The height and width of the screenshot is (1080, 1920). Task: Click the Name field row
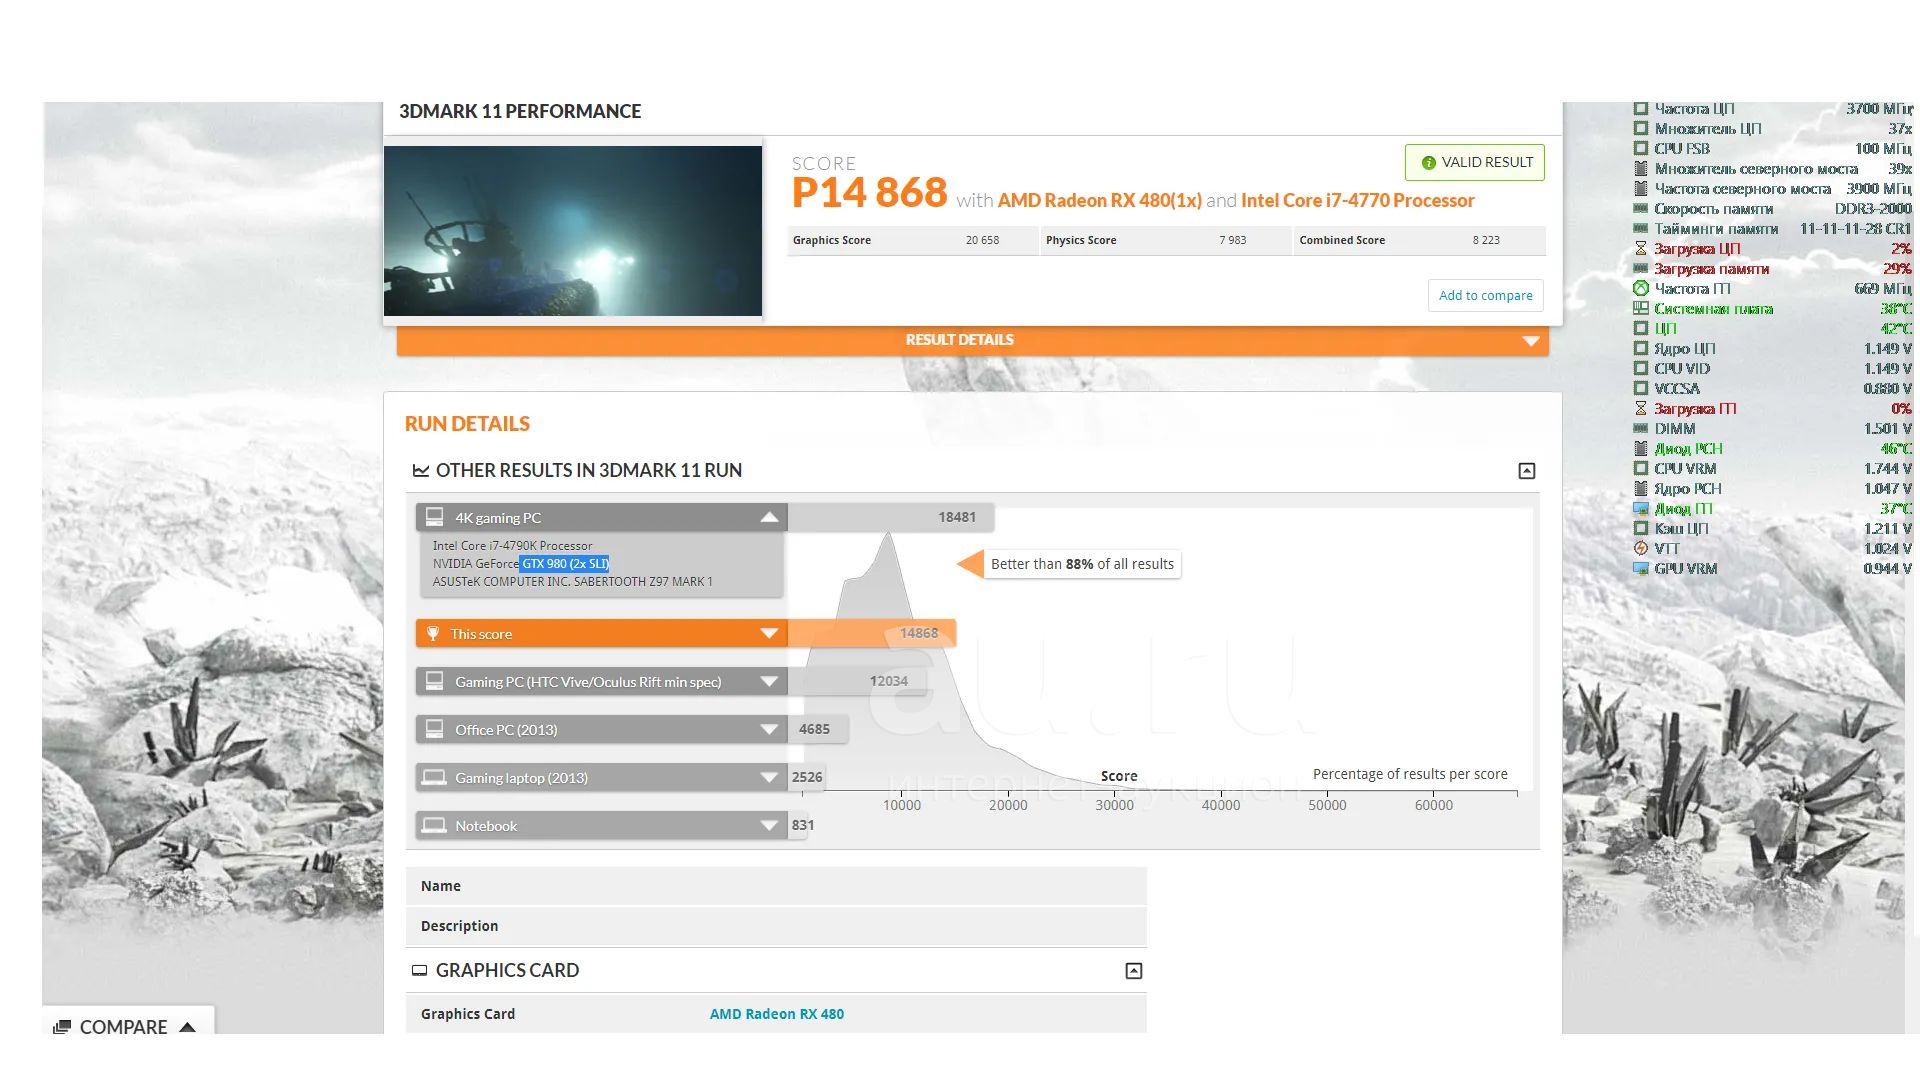click(x=776, y=886)
